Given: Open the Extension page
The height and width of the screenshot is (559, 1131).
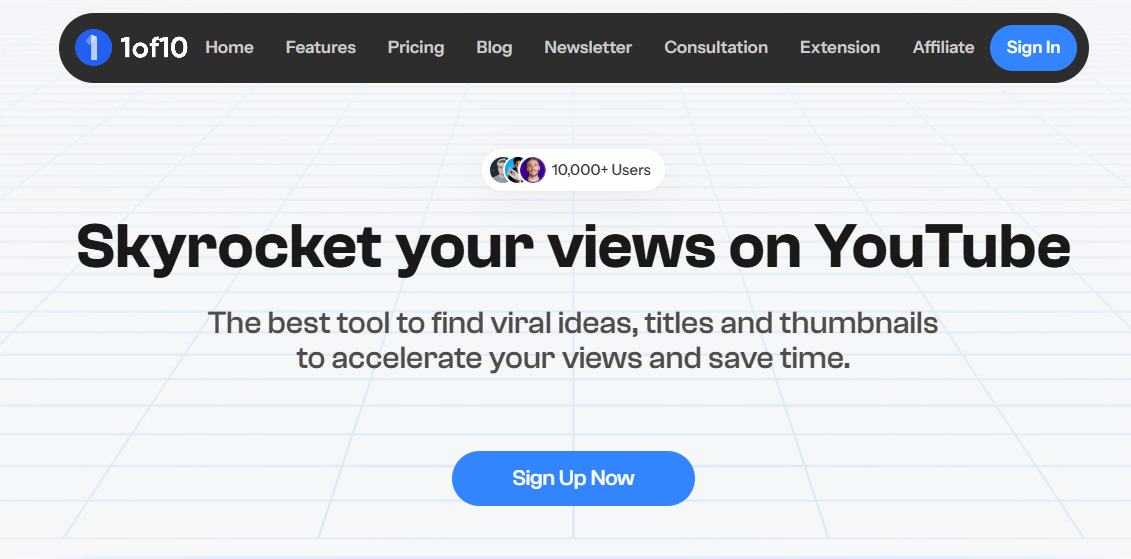Looking at the screenshot, I should click(x=840, y=47).
